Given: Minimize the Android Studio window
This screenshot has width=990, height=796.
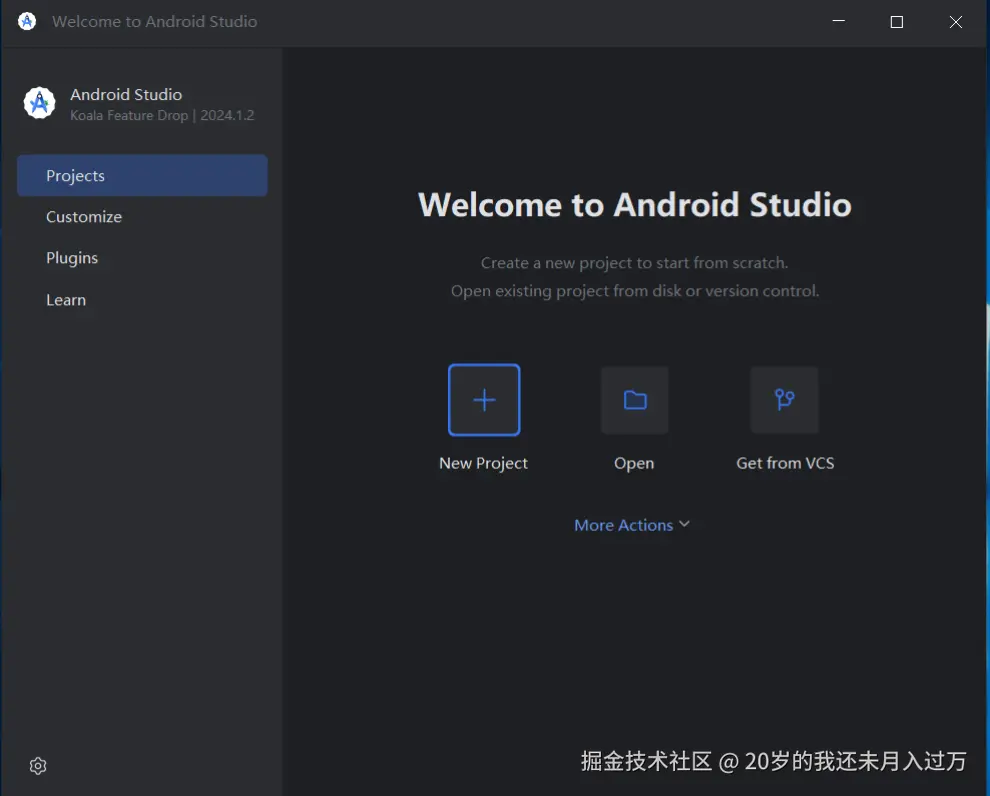Looking at the screenshot, I should [x=838, y=21].
